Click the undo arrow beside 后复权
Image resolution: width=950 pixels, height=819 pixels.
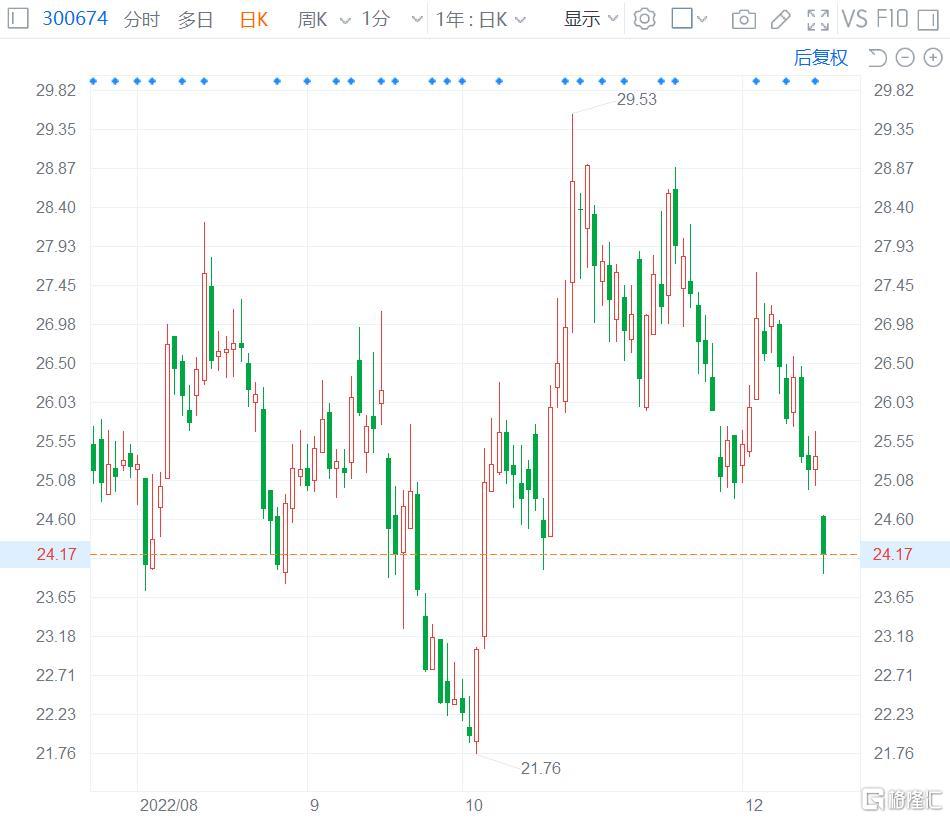point(877,58)
